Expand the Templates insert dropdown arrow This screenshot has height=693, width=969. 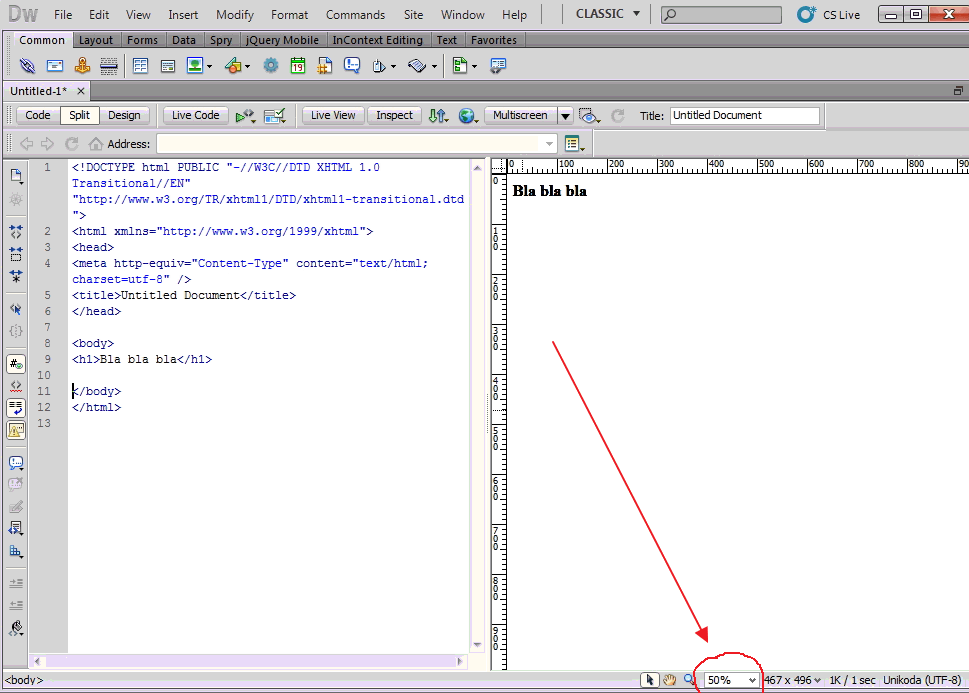pyautogui.click(x=474, y=66)
